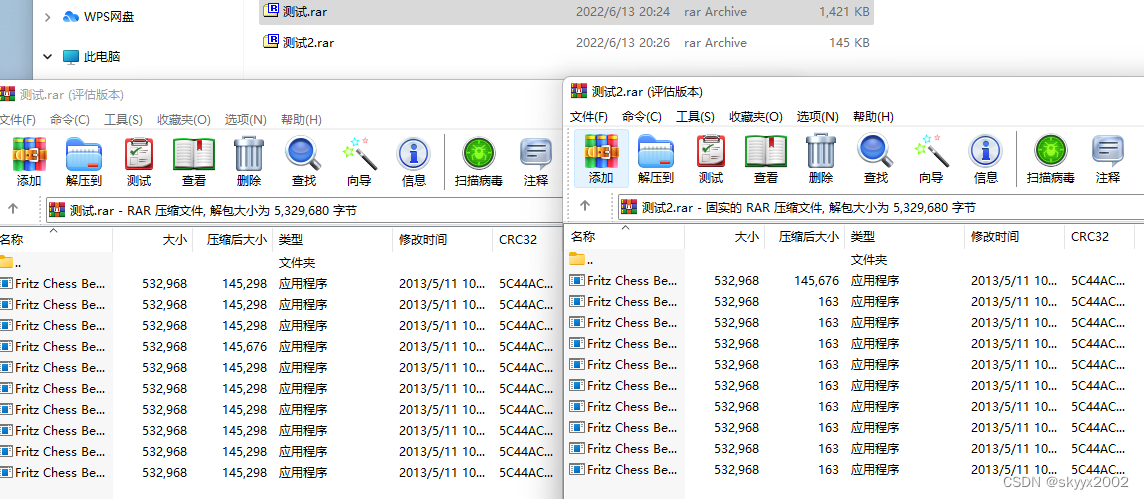Viewport: 1144px width, 499px height.
Task: Sort by 压缩后大小 column in 测试.rar window
Action: [x=233, y=239]
